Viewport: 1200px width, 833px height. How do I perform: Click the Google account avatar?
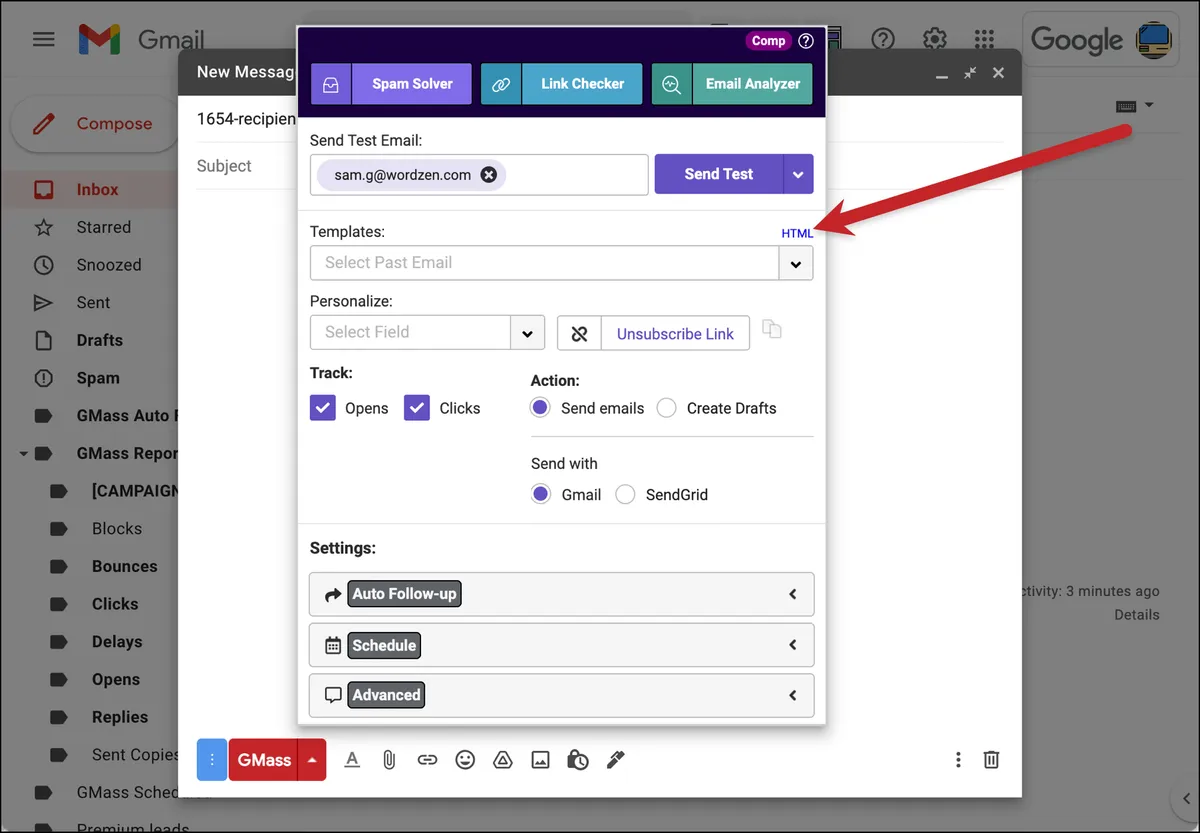1156,39
